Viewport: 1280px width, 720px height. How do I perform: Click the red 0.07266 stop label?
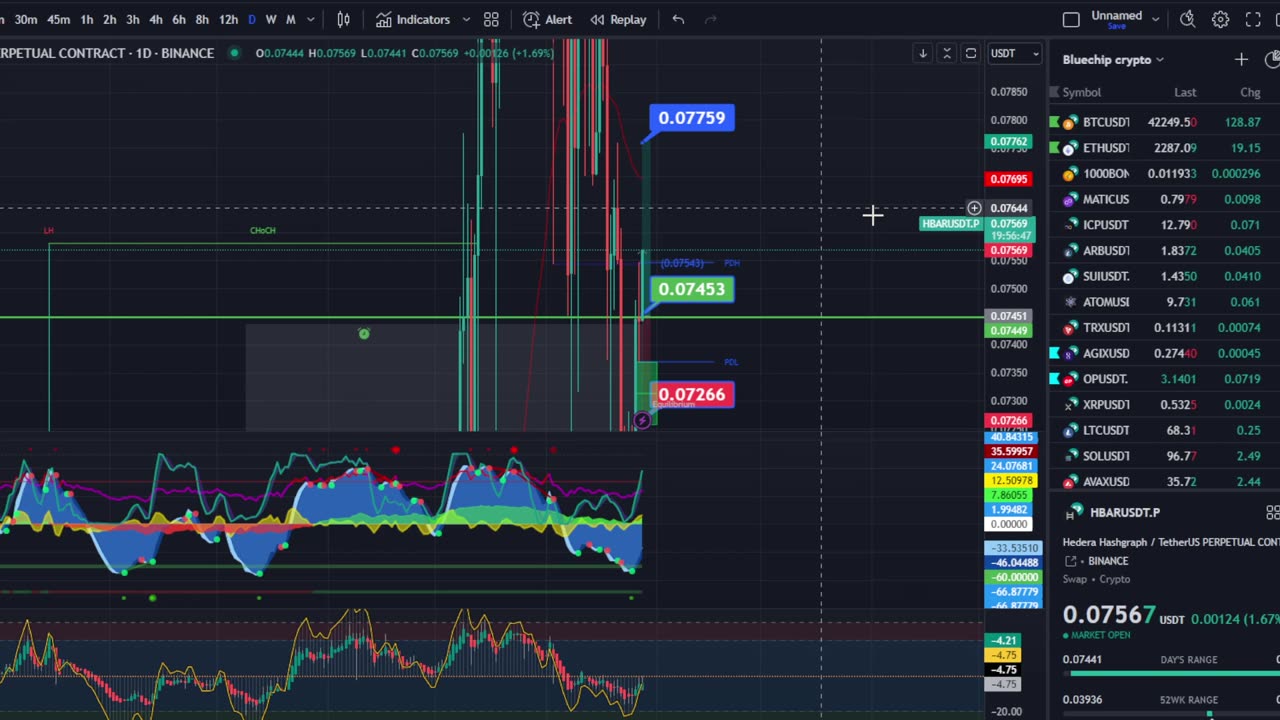pos(692,394)
